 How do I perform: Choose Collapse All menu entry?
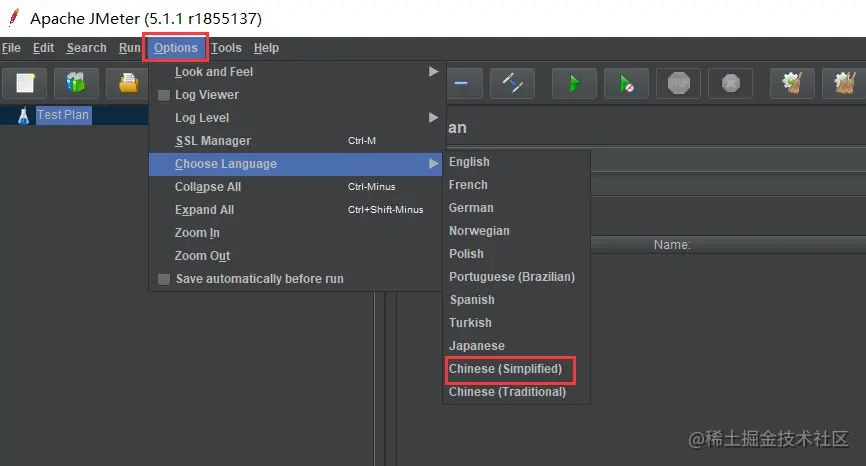pyautogui.click(x=295, y=187)
